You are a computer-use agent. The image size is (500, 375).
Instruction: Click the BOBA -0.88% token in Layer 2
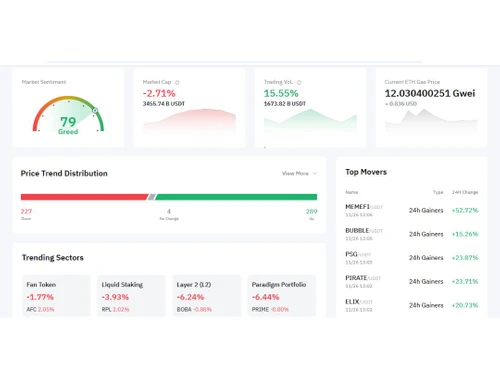point(194,309)
